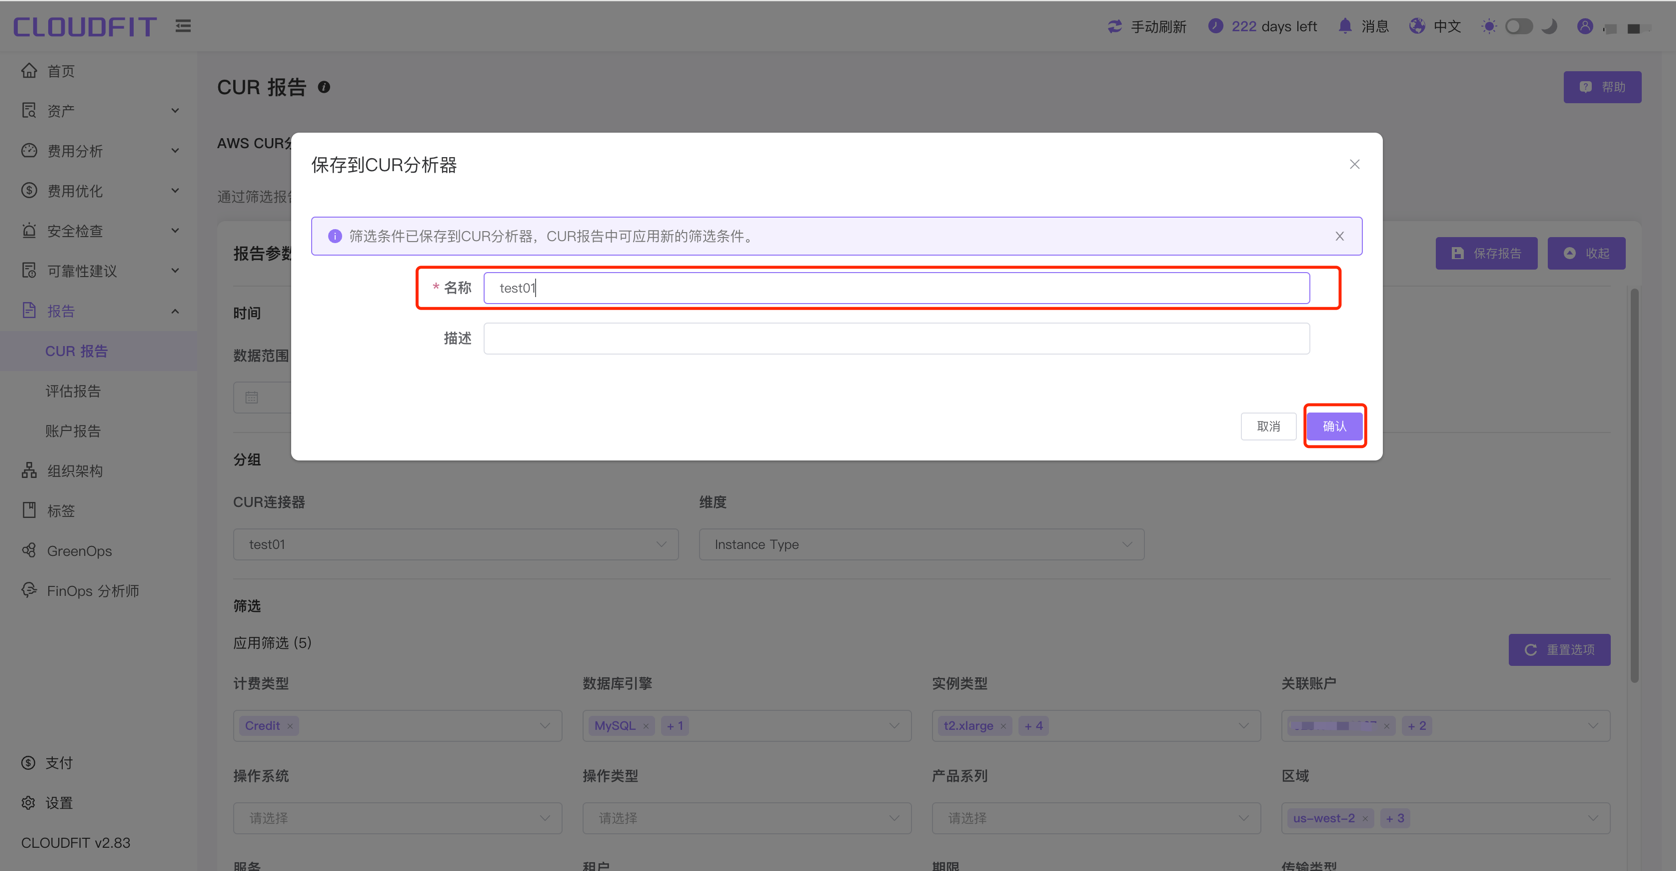Open 评估报告 submenu item

[x=98, y=391]
